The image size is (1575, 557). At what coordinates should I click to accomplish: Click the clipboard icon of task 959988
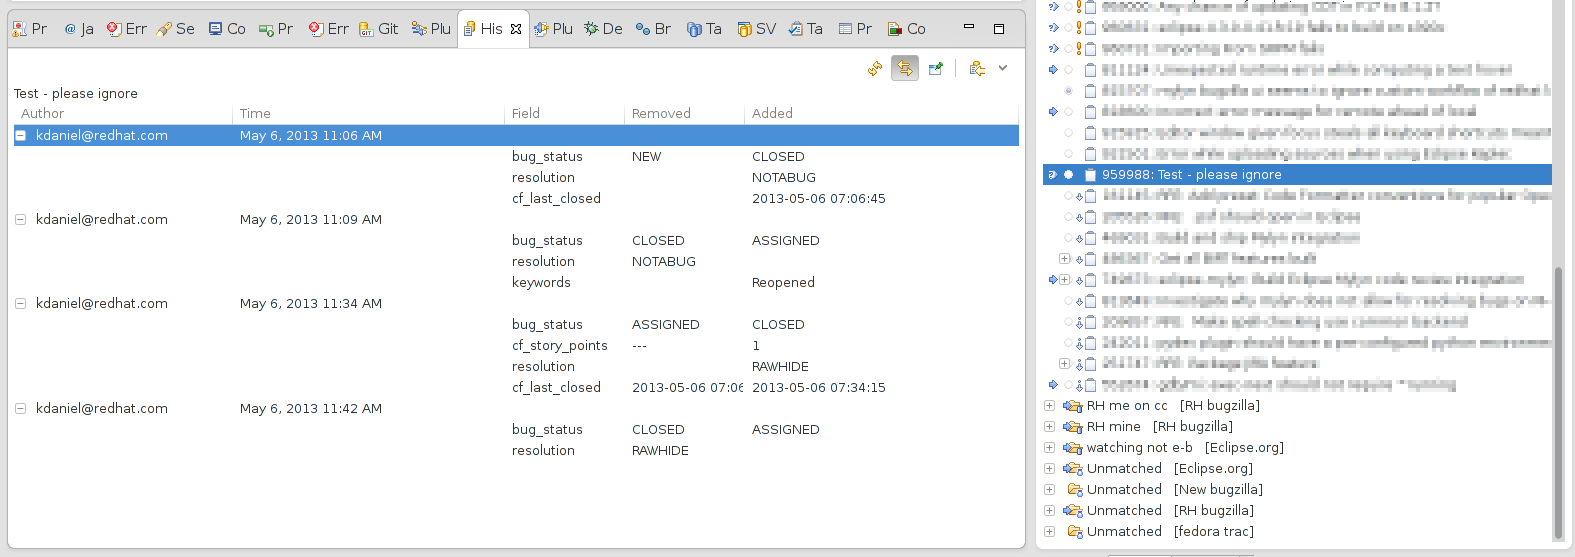(x=1090, y=174)
